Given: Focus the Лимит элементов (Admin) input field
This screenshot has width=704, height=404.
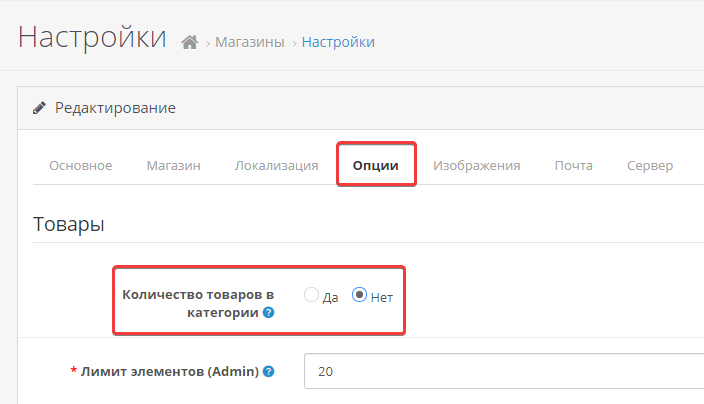Looking at the screenshot, I should coord(500,372).
